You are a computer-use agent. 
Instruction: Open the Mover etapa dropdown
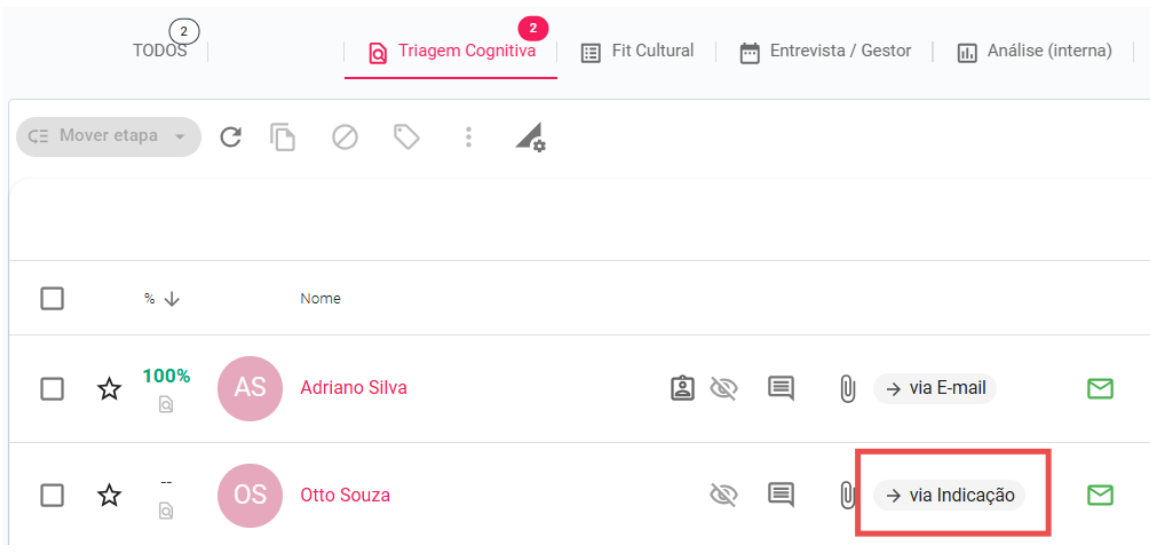click(109, 136)
